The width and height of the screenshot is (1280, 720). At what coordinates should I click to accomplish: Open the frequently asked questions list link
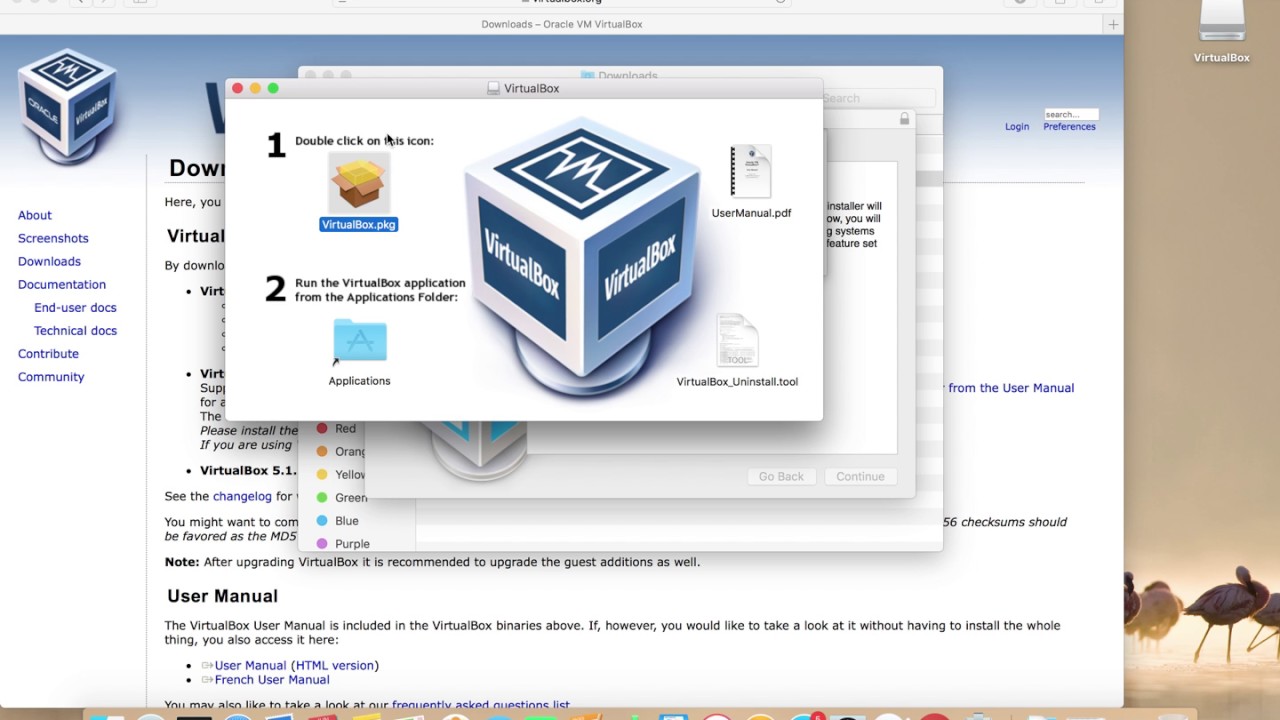coord(481,705)
